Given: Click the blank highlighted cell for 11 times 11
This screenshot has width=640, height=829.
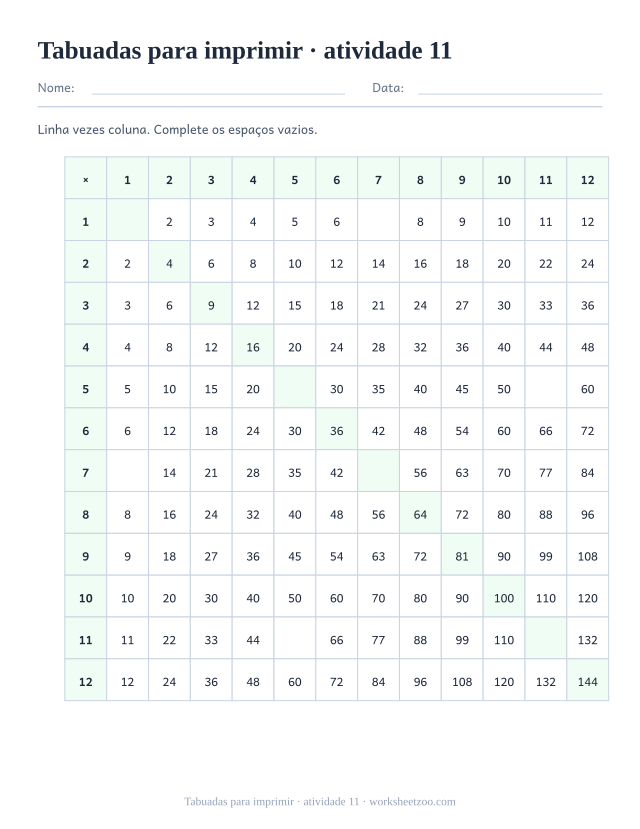Looking at the screenshot, I should click(x=546, y=638).
